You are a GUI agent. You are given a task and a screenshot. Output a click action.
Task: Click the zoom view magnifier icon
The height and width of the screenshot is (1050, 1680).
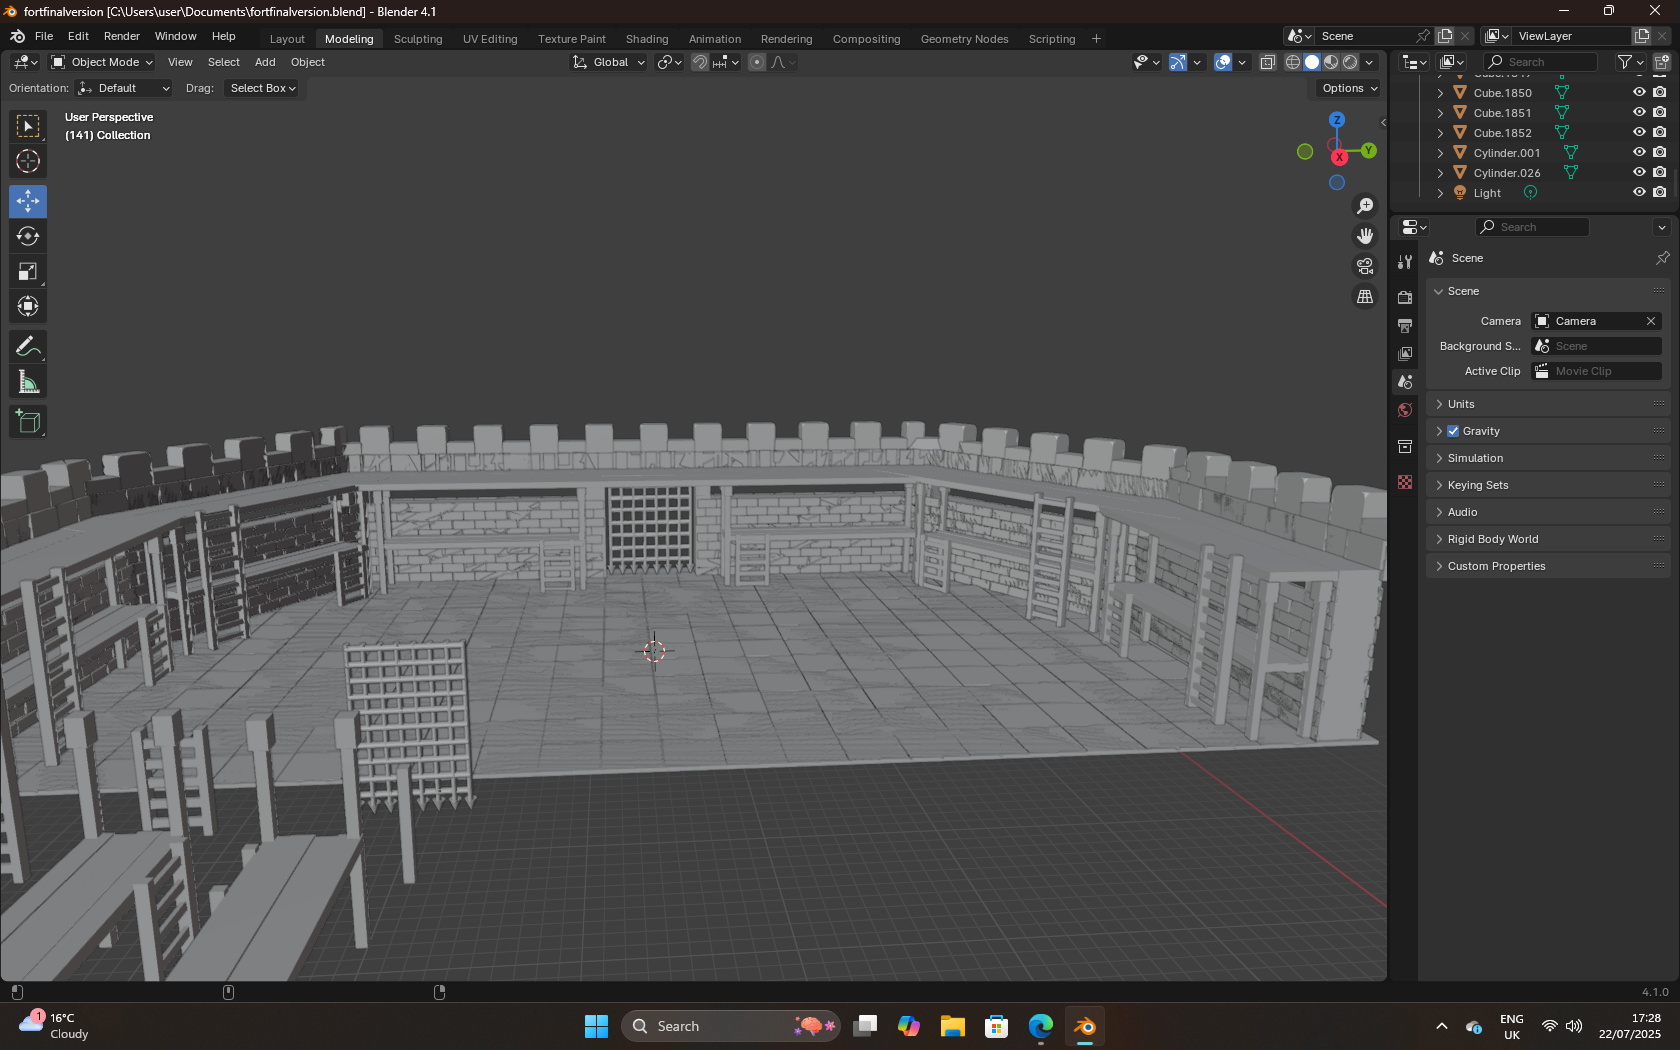(1365, 206)
